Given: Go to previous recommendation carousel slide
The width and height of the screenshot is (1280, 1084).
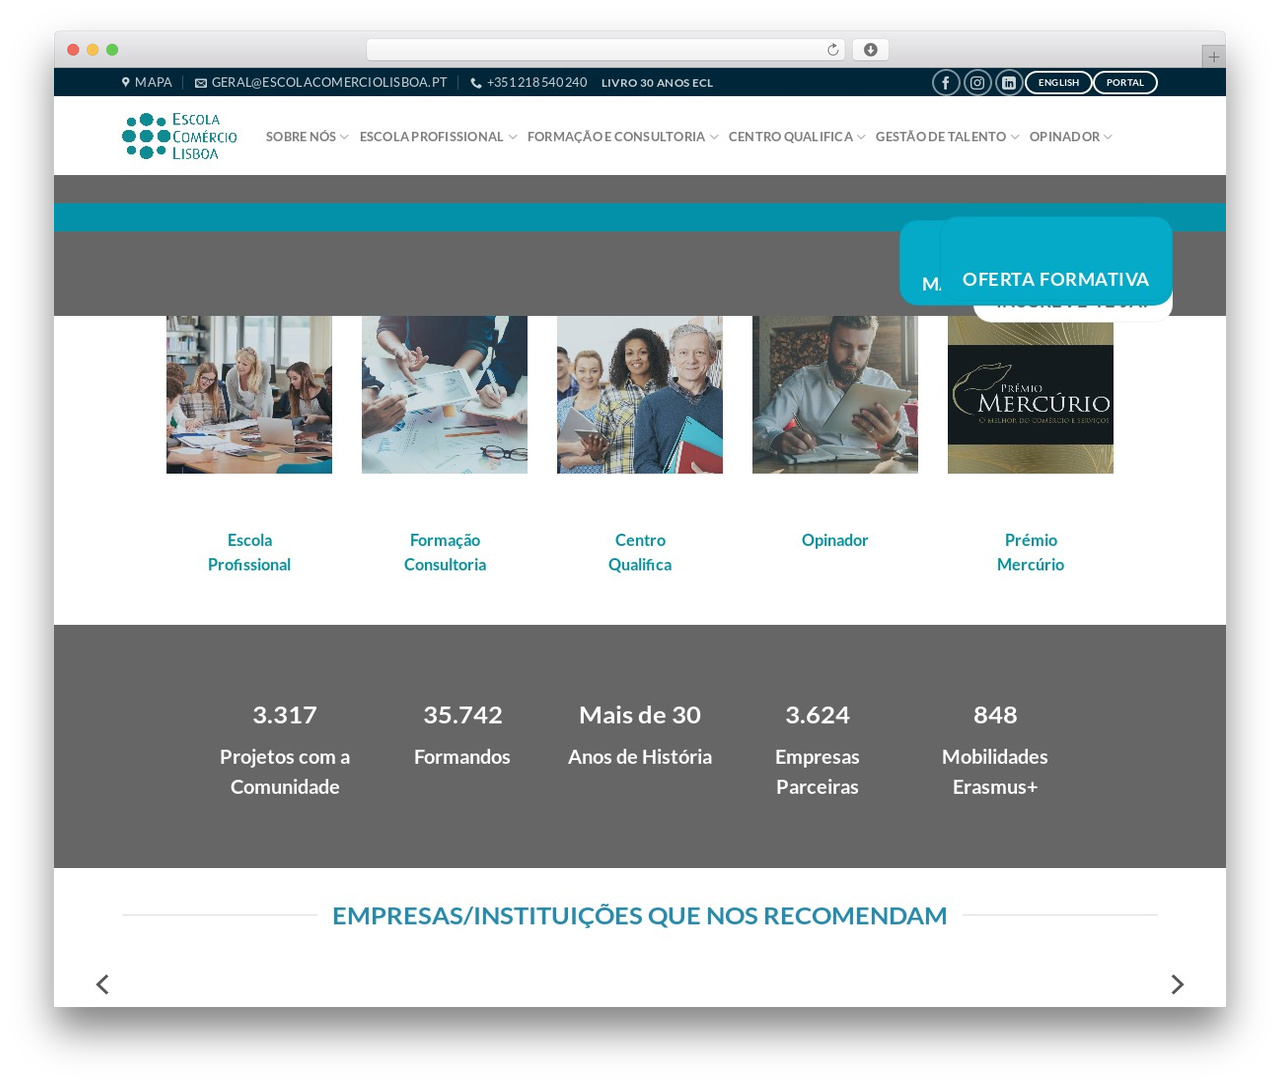Looking at the screenshot, I should click(102, 984).
